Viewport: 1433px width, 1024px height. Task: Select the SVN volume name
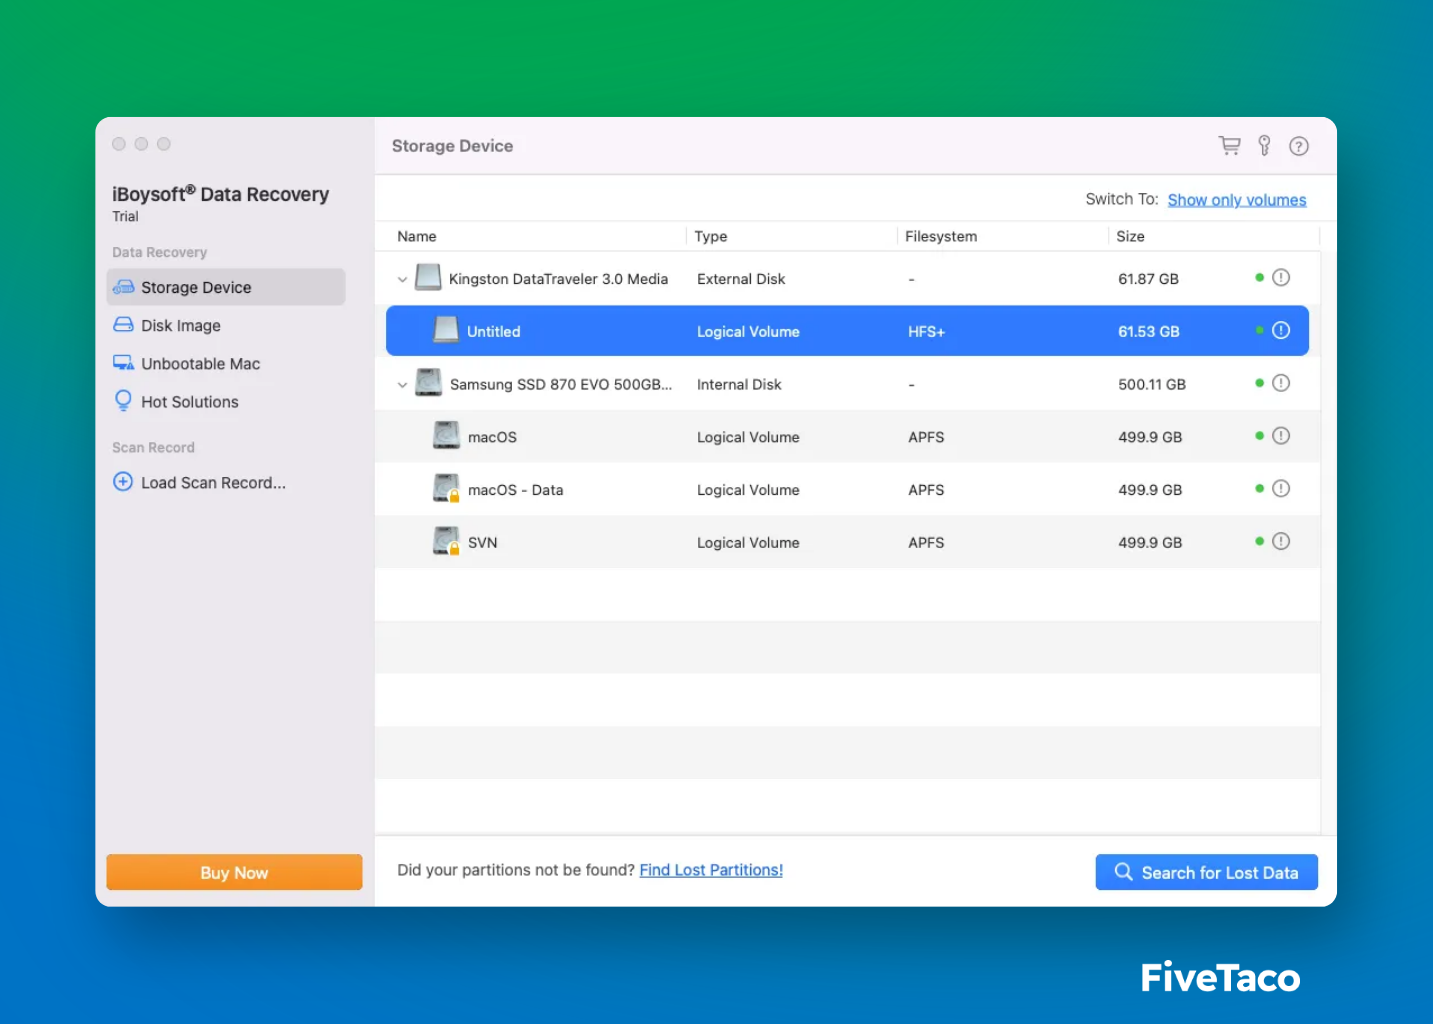pos(482,543)
